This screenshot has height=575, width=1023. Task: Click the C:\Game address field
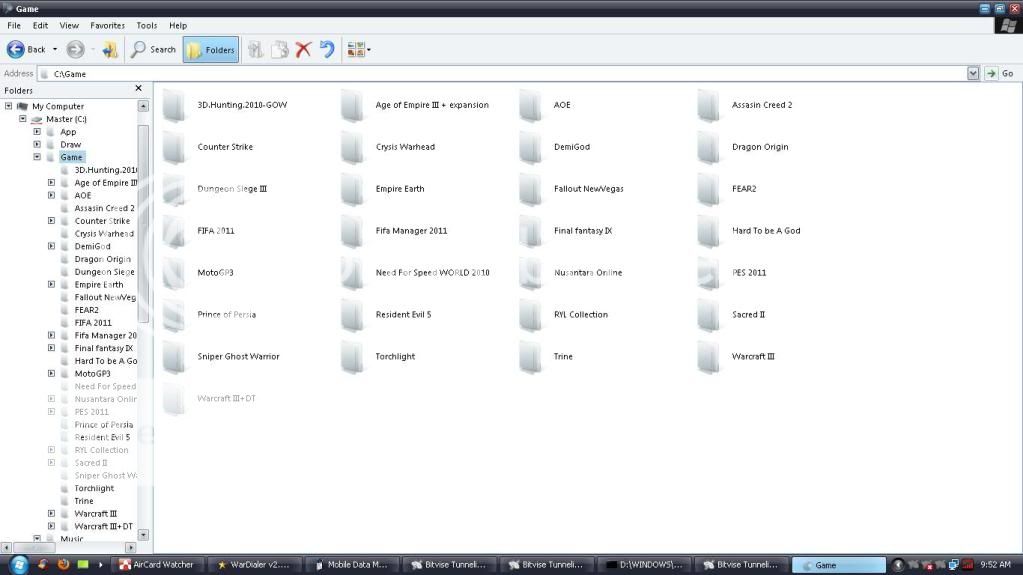point(502,74)
